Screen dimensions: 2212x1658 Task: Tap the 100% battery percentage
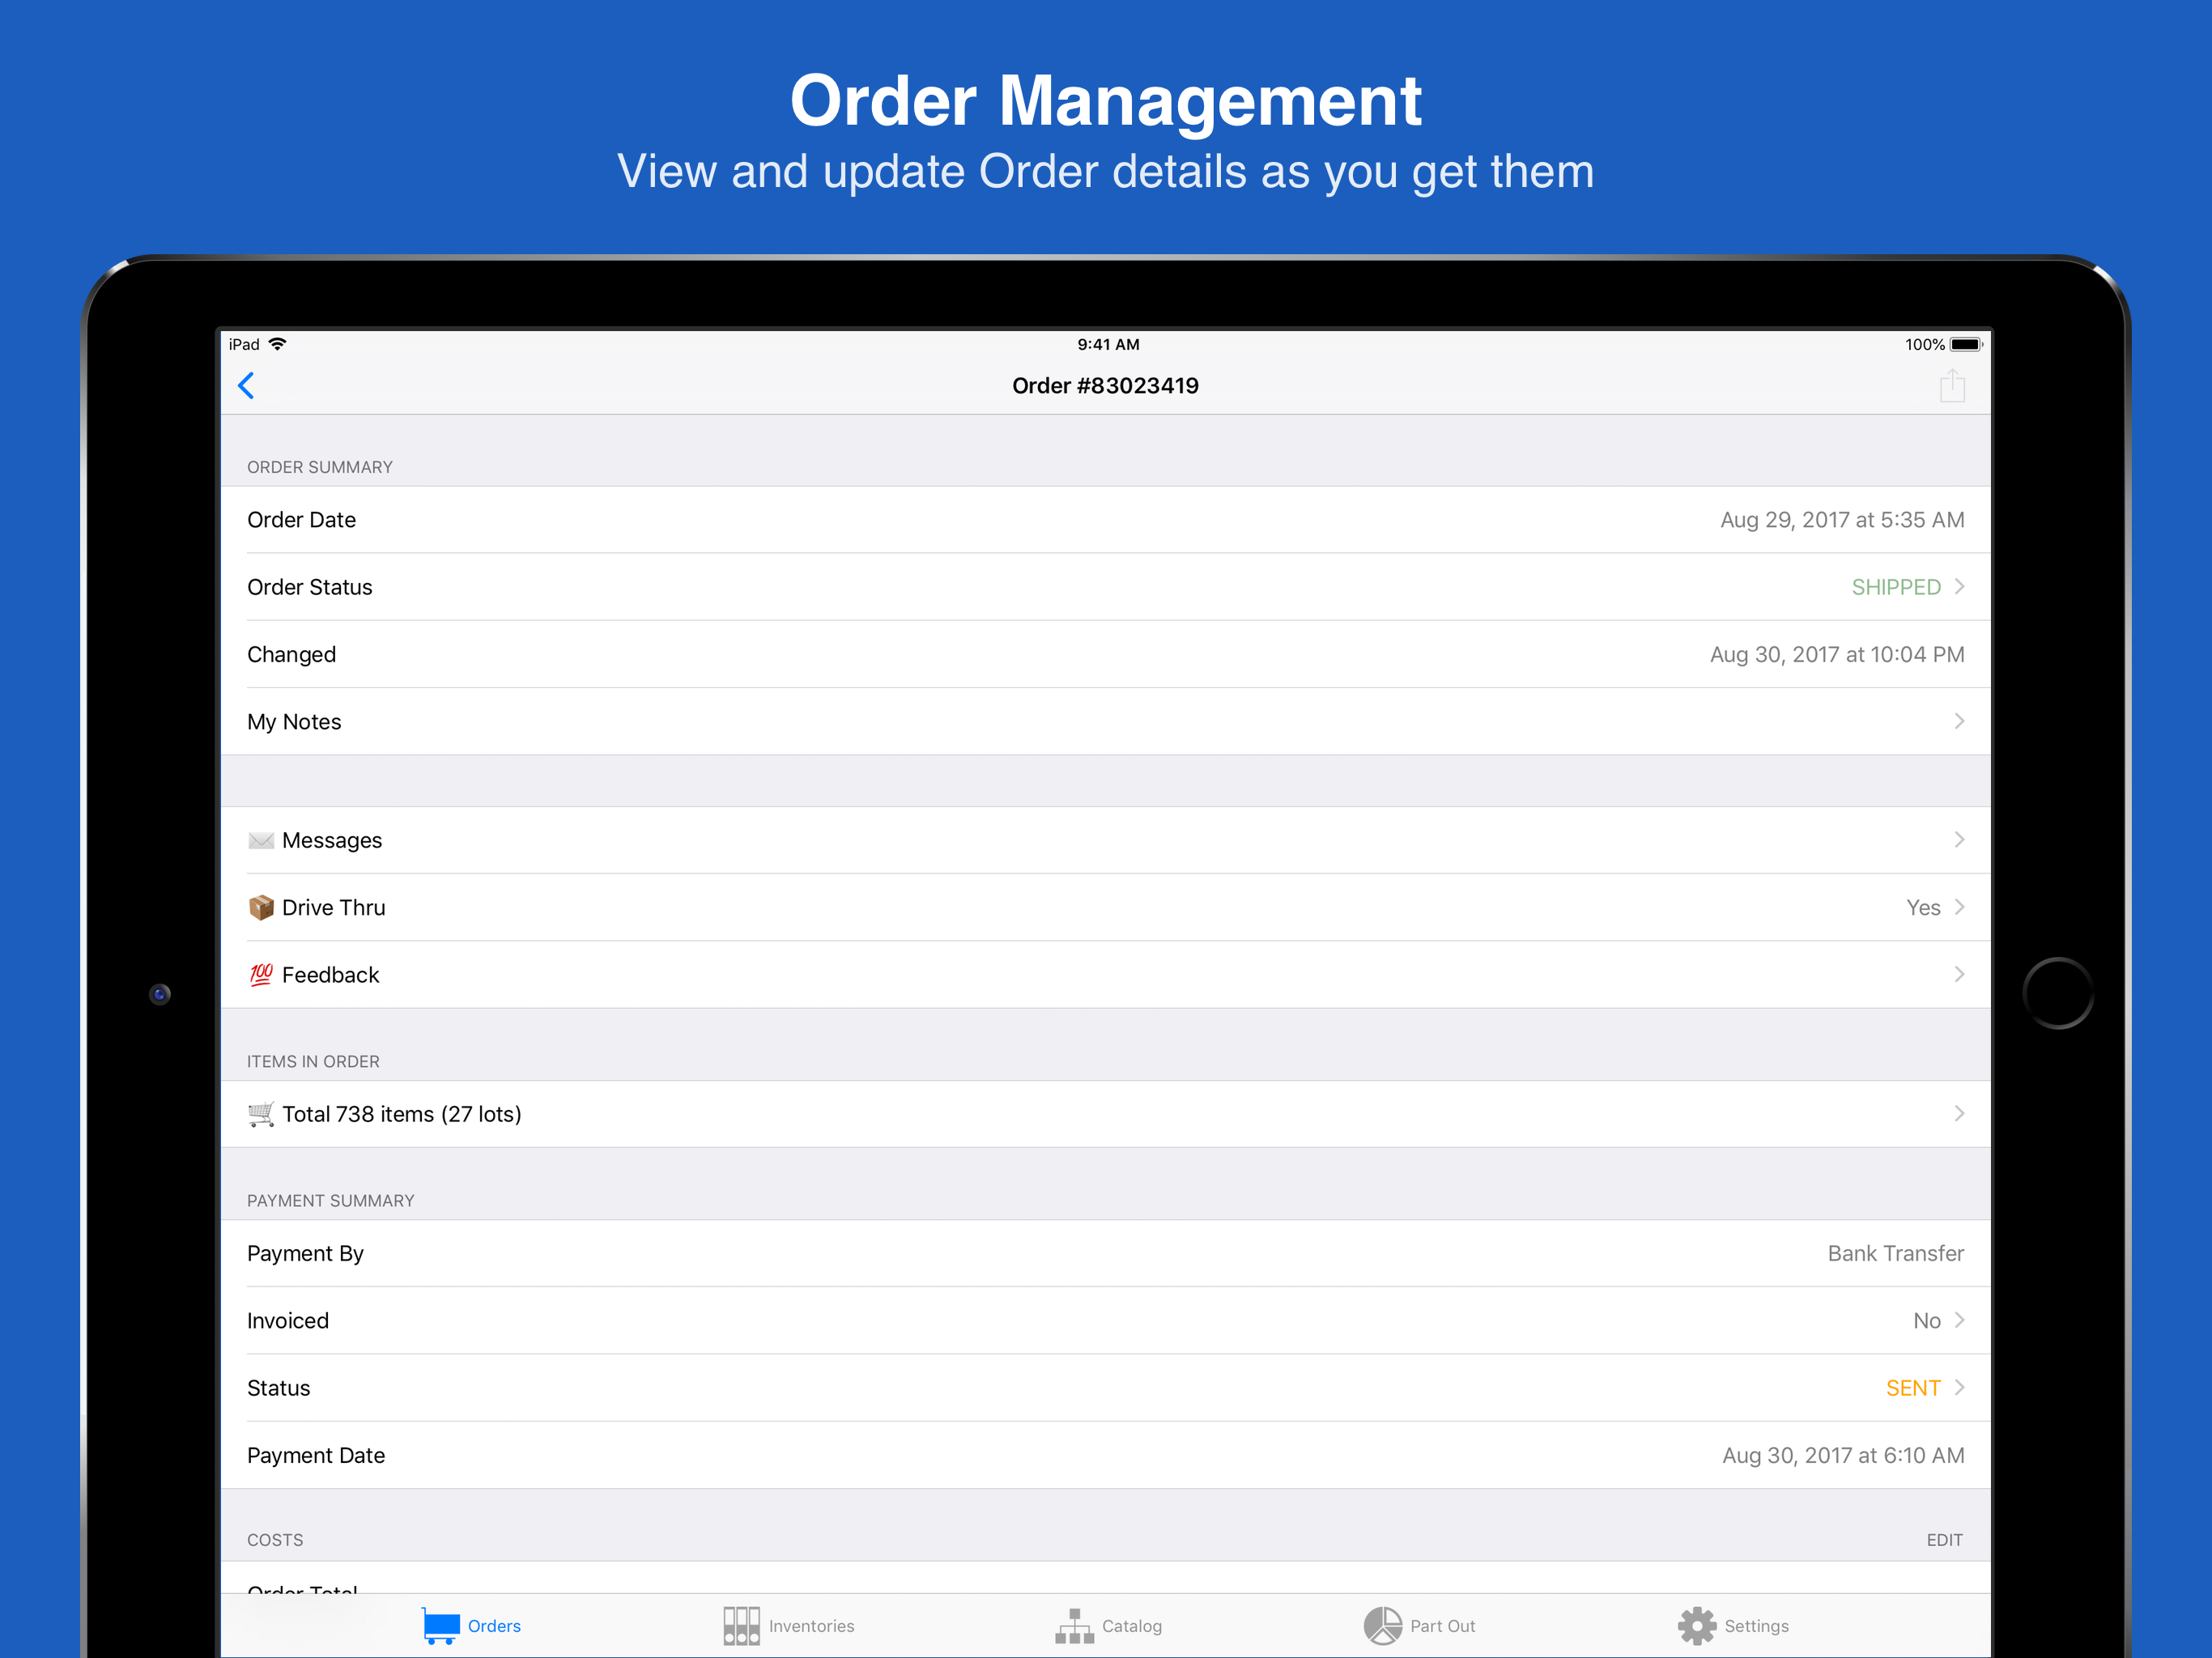click(x=1924, y=344)
